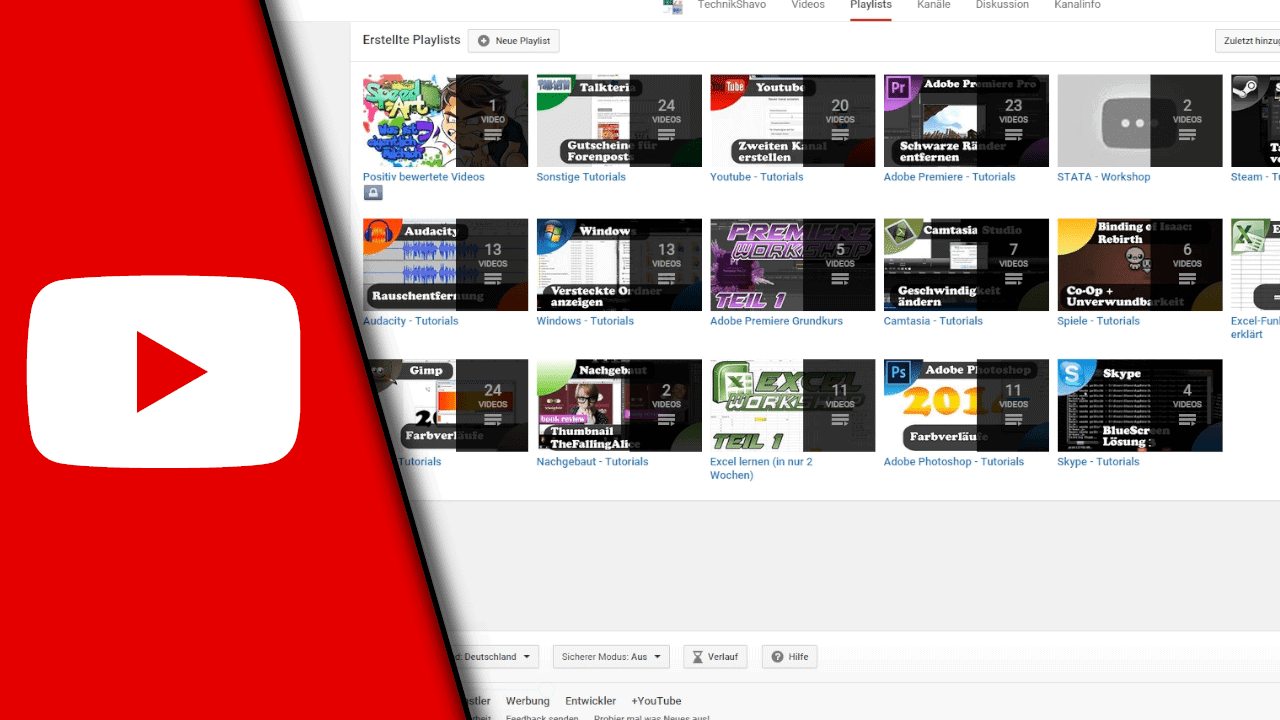
Task: Open the Adobe Premiere Grundkurs thumbnail
Action: click(x=792, y=265)
